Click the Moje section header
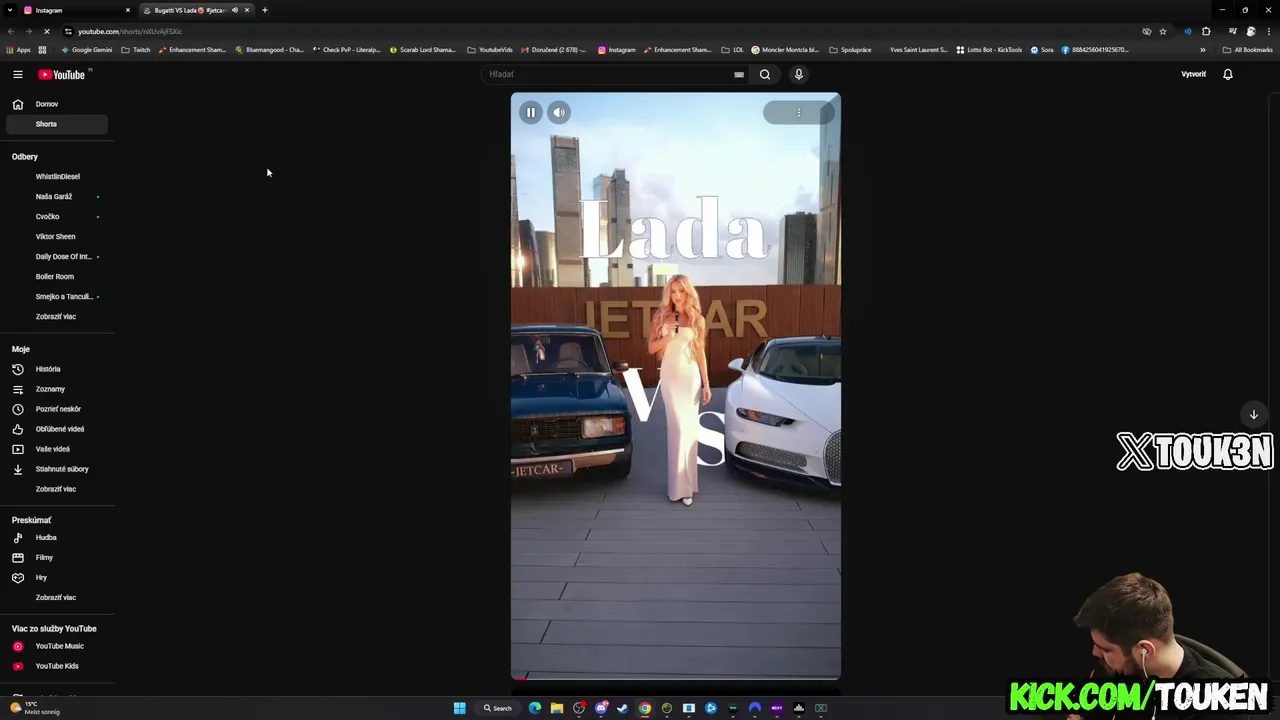 pos(21,349)
